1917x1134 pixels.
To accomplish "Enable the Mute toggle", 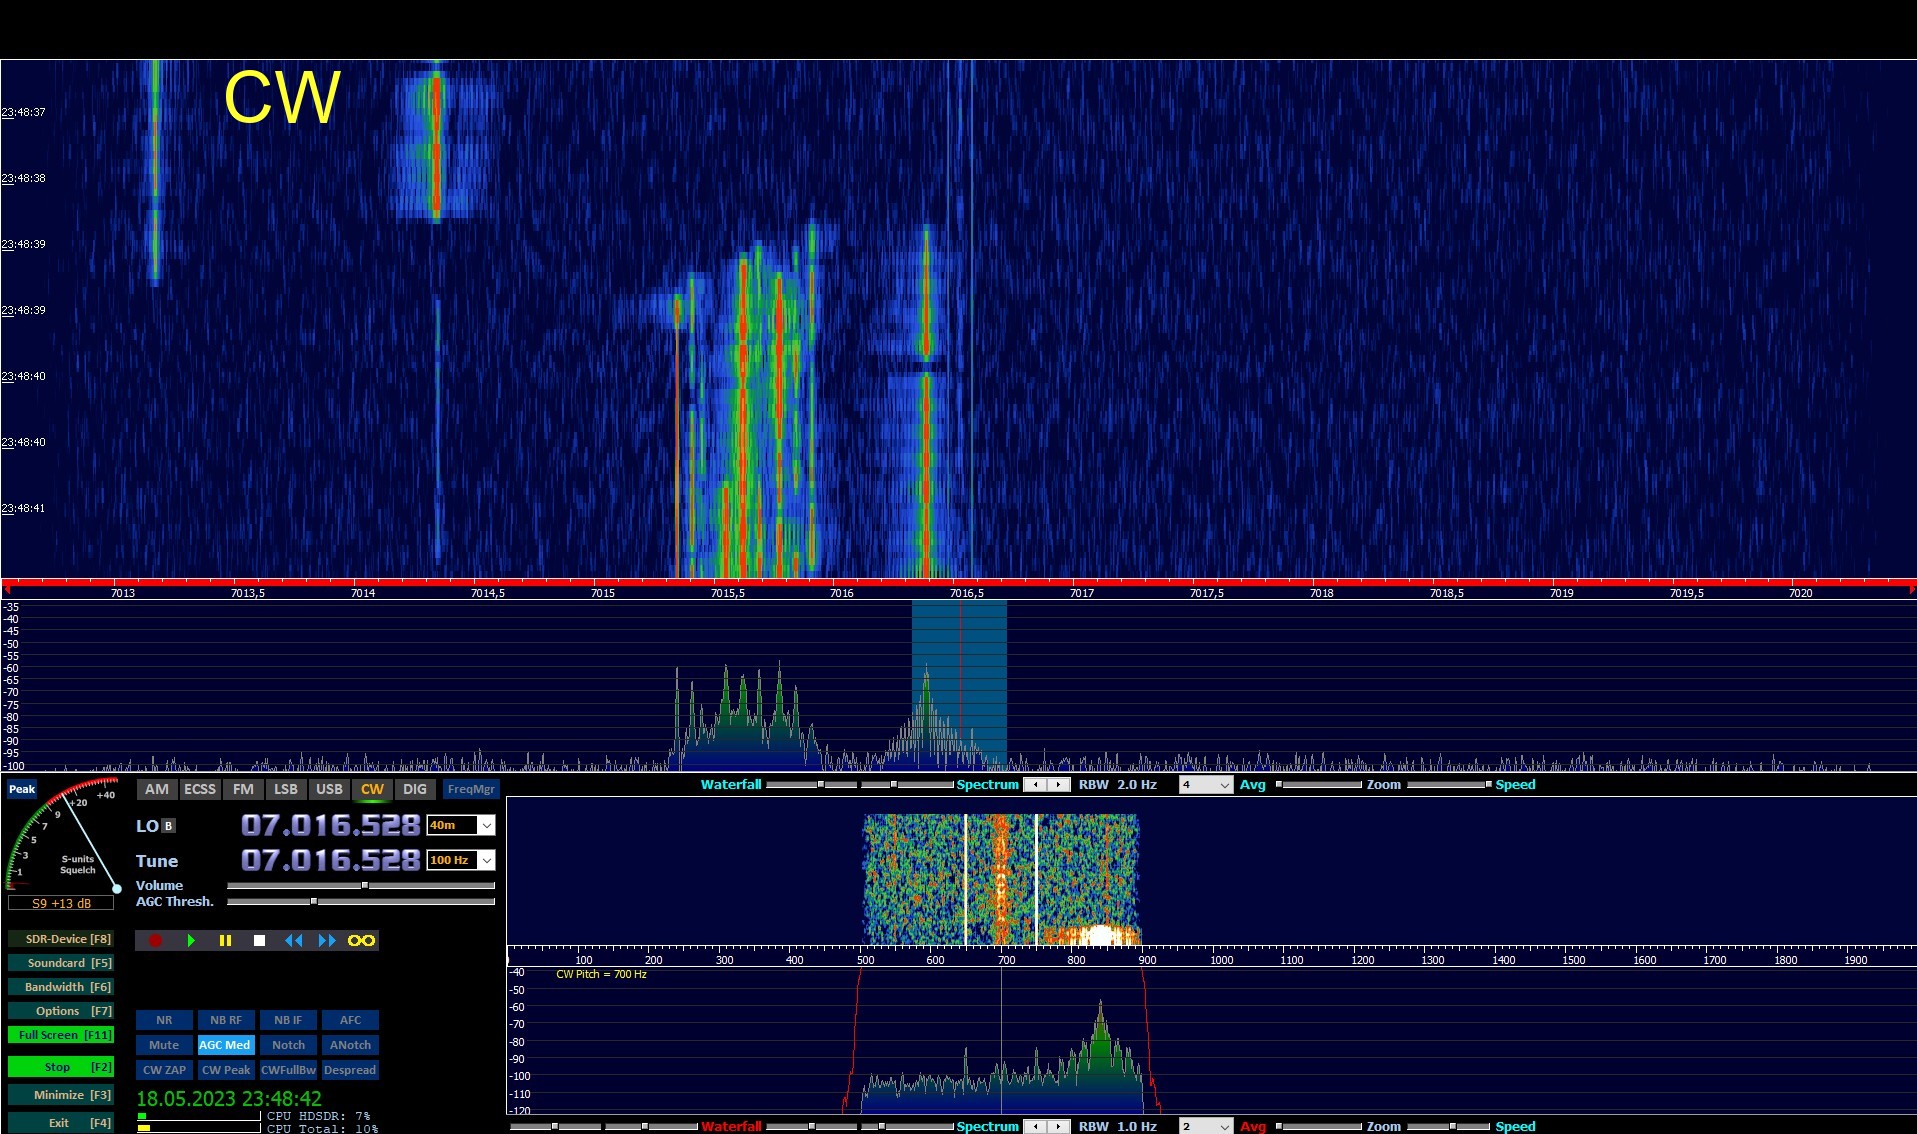I will click(x=164, y=1045).
